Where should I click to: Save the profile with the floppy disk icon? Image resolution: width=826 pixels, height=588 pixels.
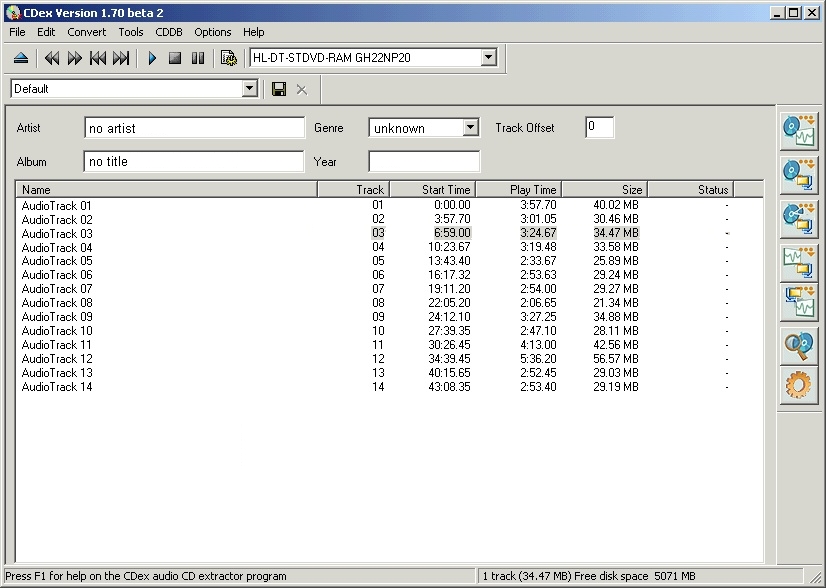pos(279,89)
